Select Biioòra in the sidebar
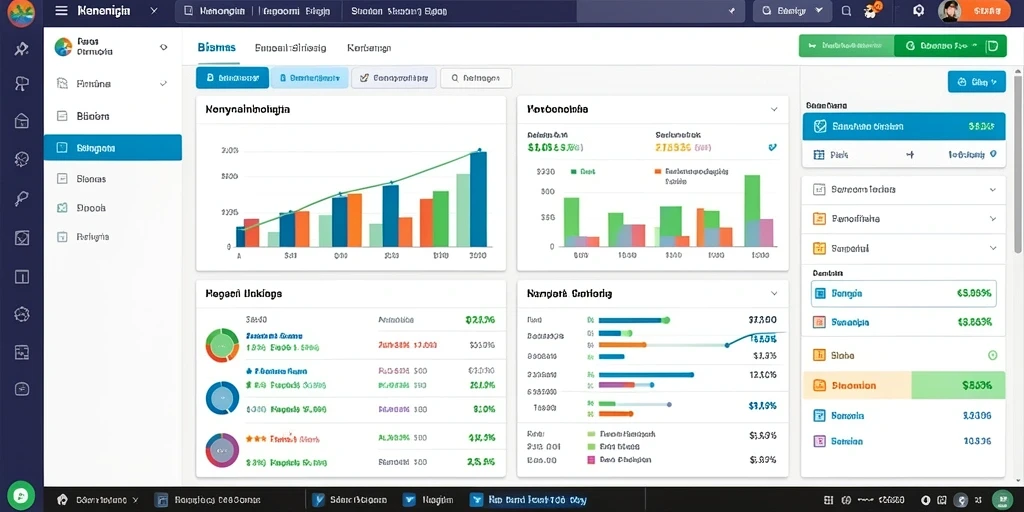The height and width of the screenshot is (512, 1024). click(112, 116)
